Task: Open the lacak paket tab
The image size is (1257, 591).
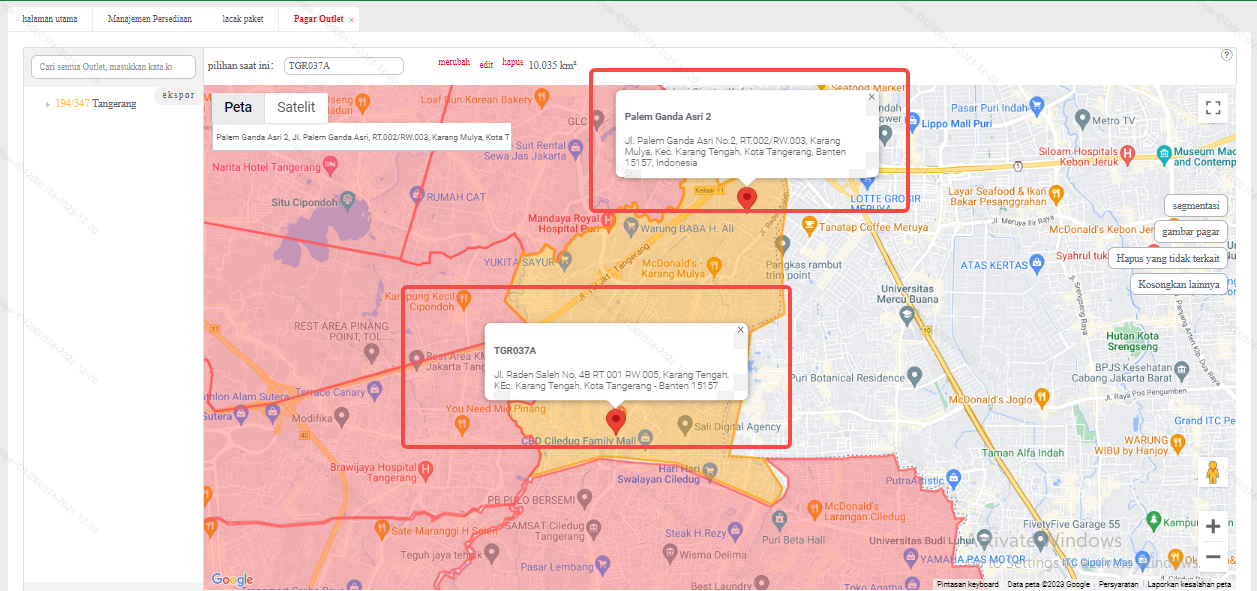Action: [x=243, y=19]
